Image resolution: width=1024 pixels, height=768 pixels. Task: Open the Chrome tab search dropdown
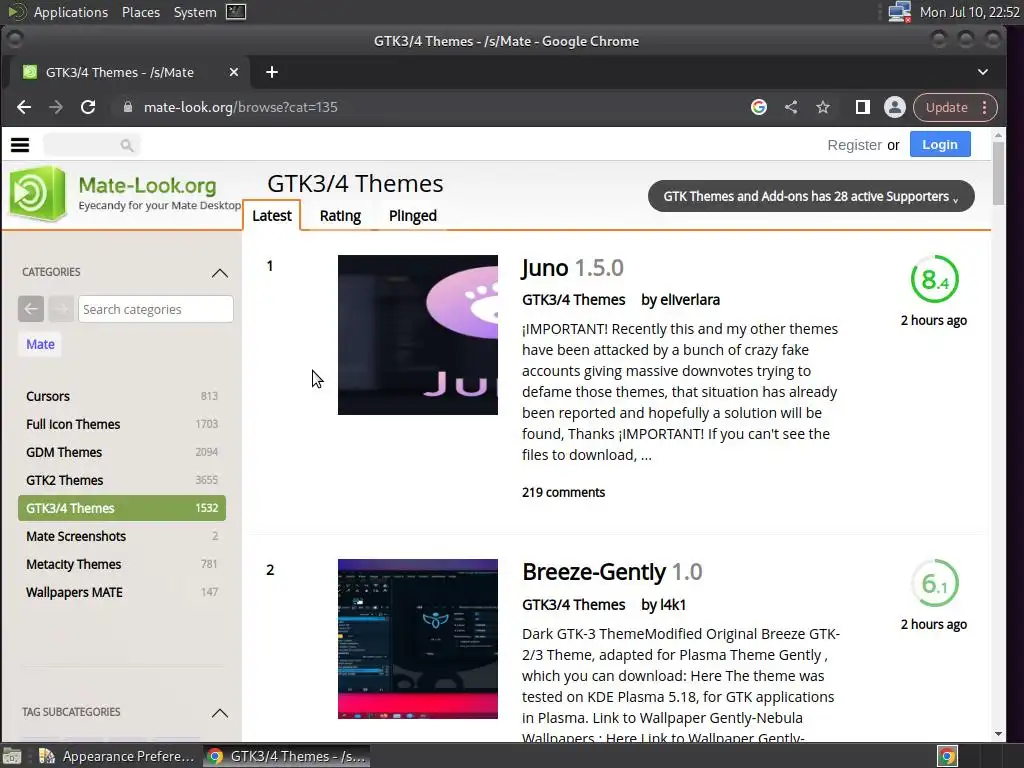pos(983,72)
